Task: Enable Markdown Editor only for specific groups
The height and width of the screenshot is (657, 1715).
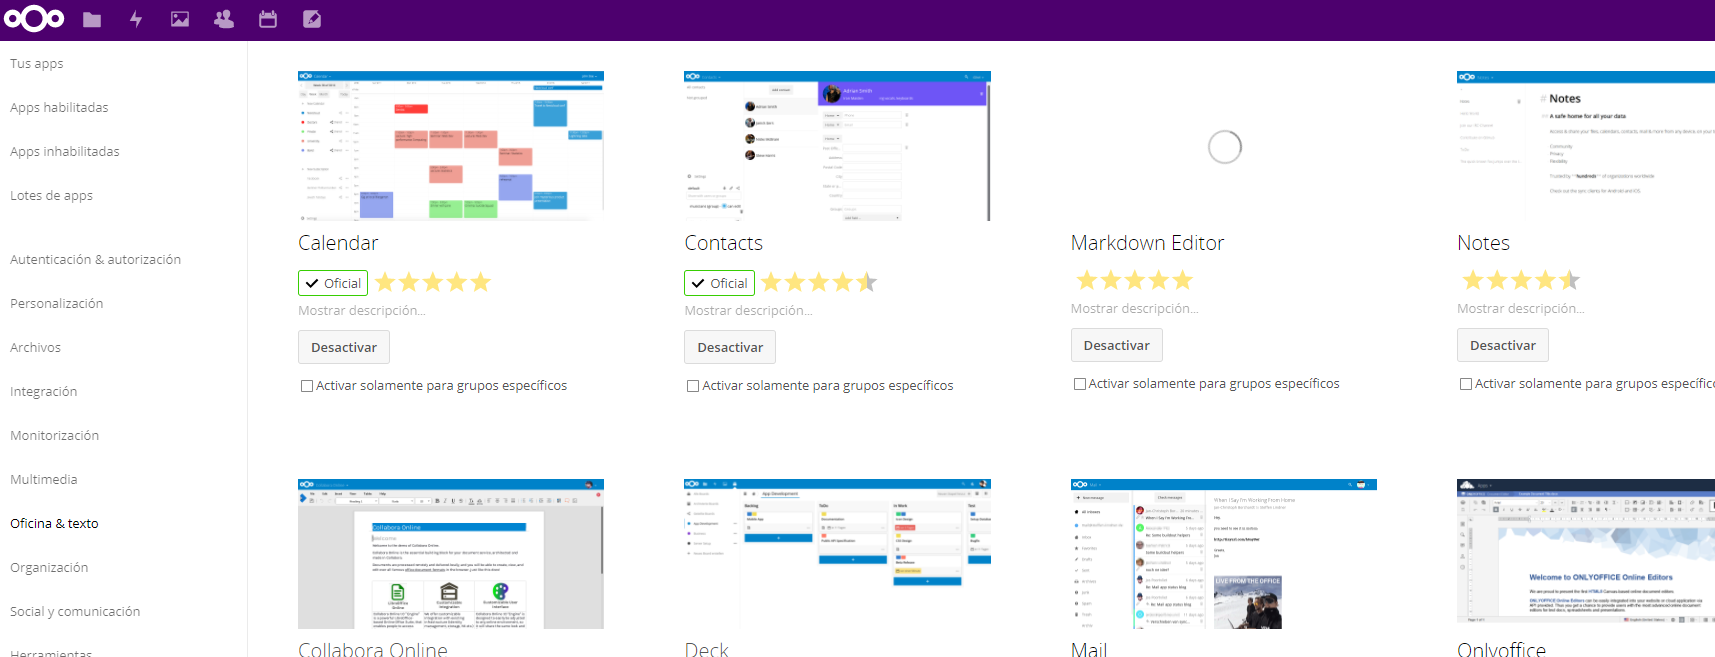Action: click(1080, 384)
